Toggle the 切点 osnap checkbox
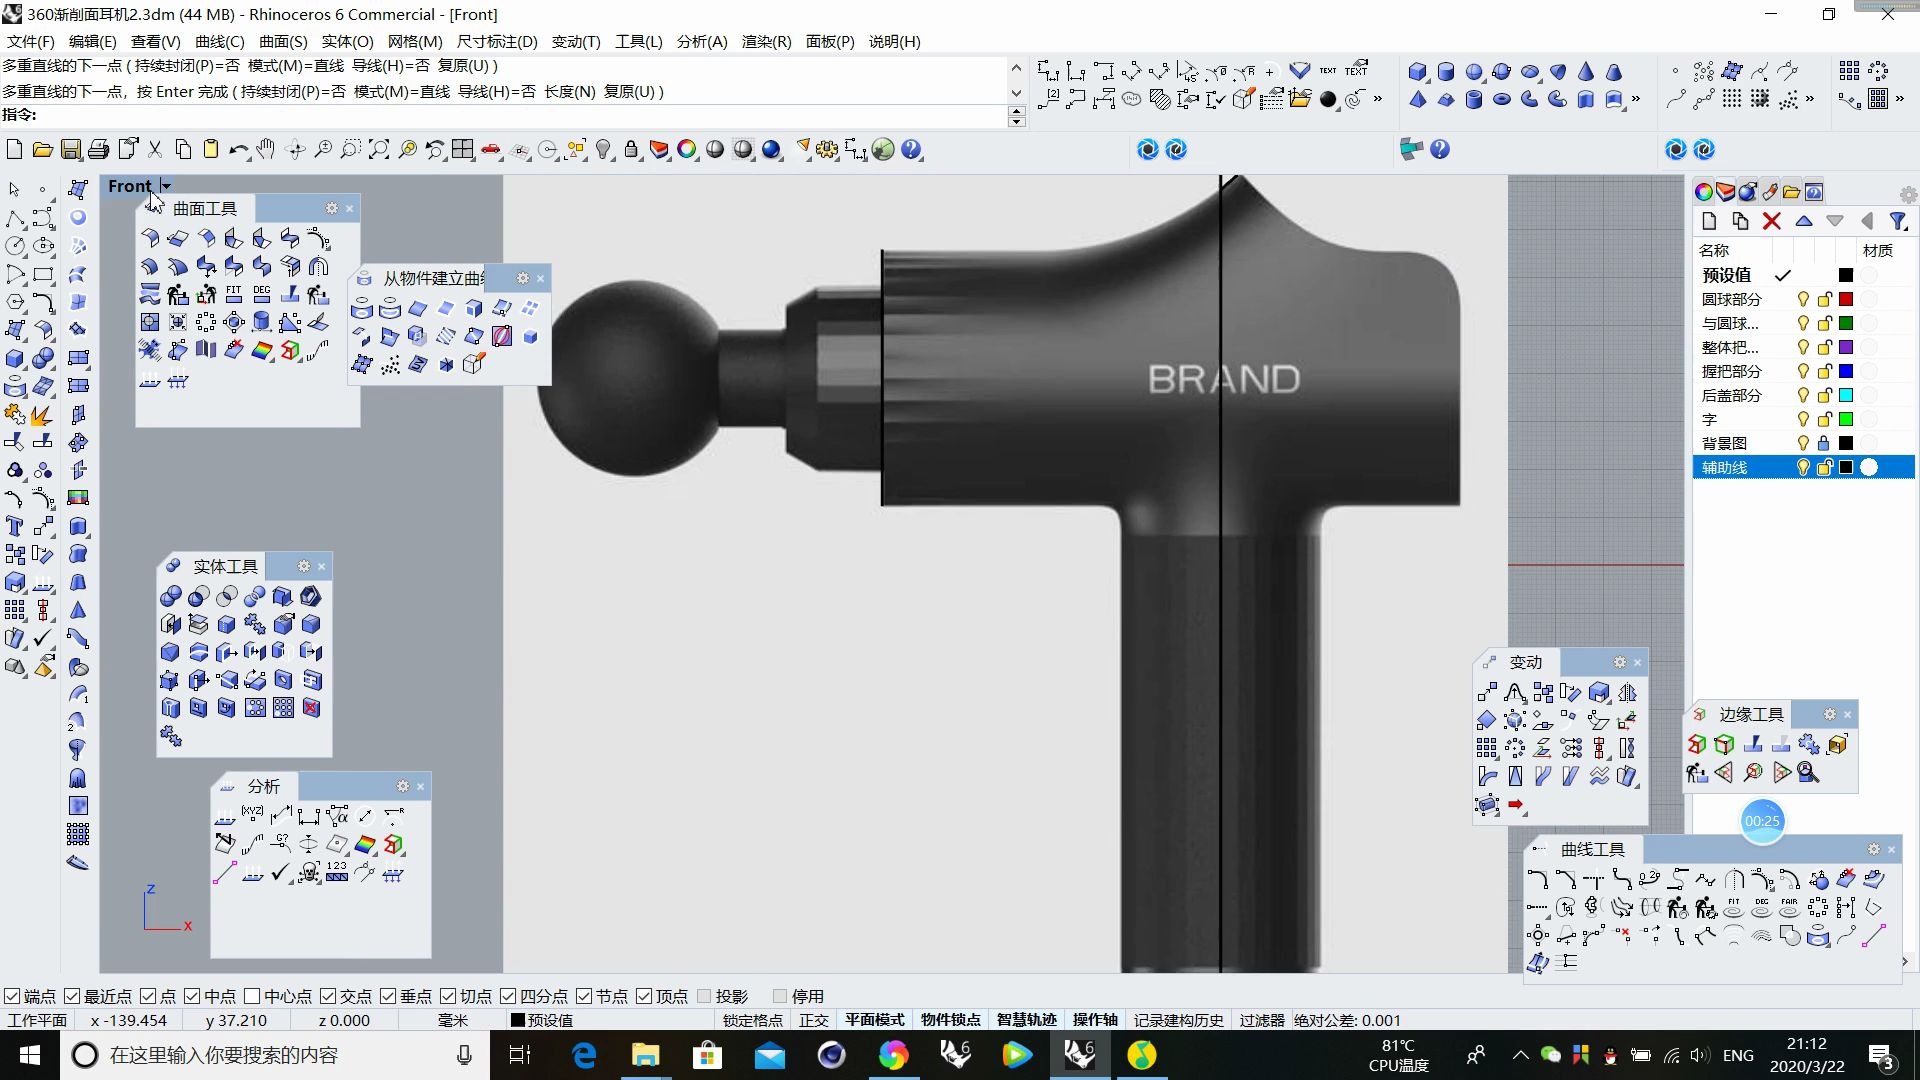 448,996
